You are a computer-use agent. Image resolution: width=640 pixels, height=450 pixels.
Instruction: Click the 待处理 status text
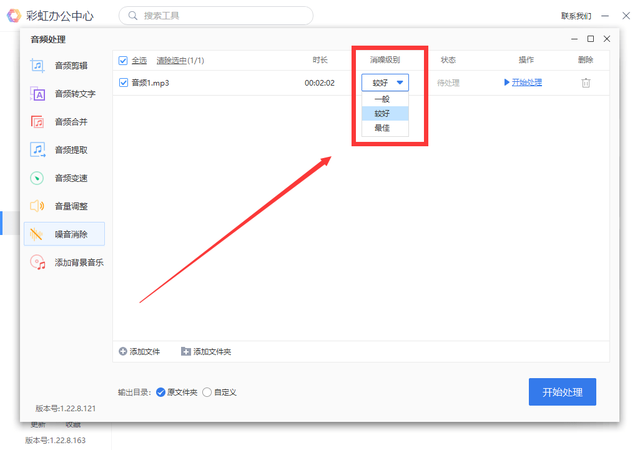pos(448,83)
